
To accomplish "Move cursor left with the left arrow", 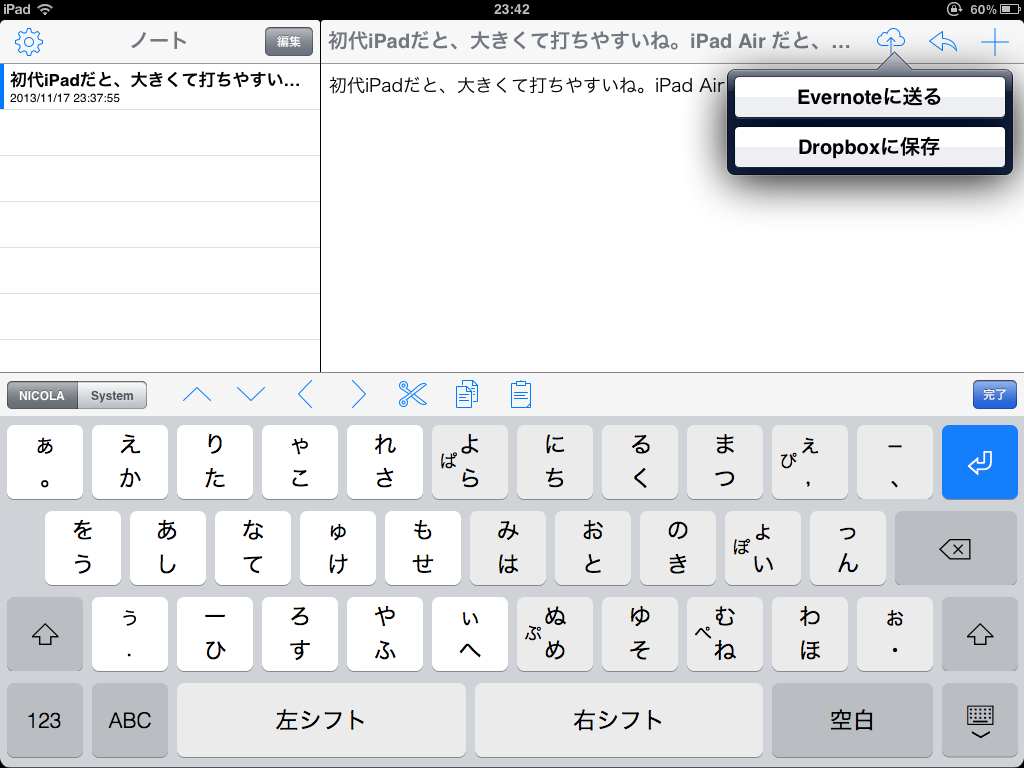I will point(305,394).
